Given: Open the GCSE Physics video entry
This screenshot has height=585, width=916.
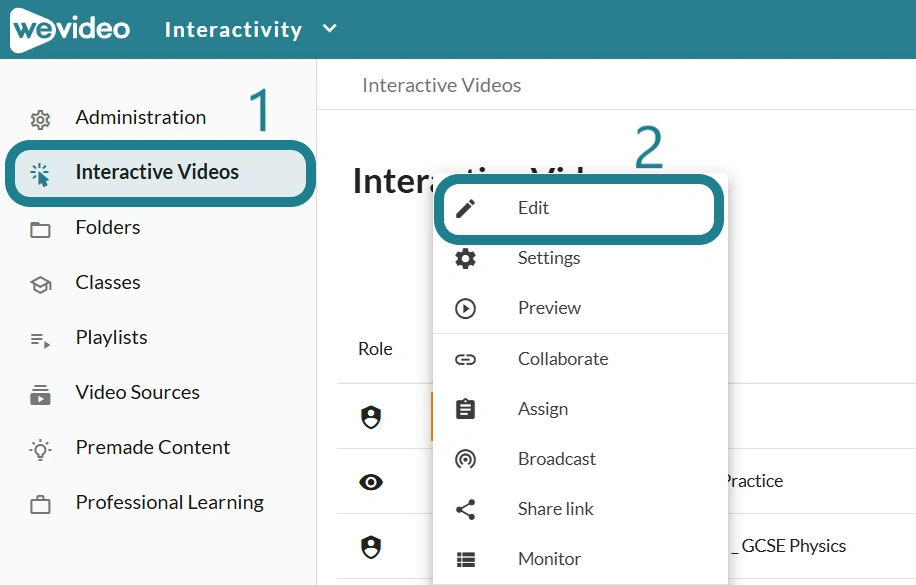Looking at the screenshot, I should [x=789, y=546].
